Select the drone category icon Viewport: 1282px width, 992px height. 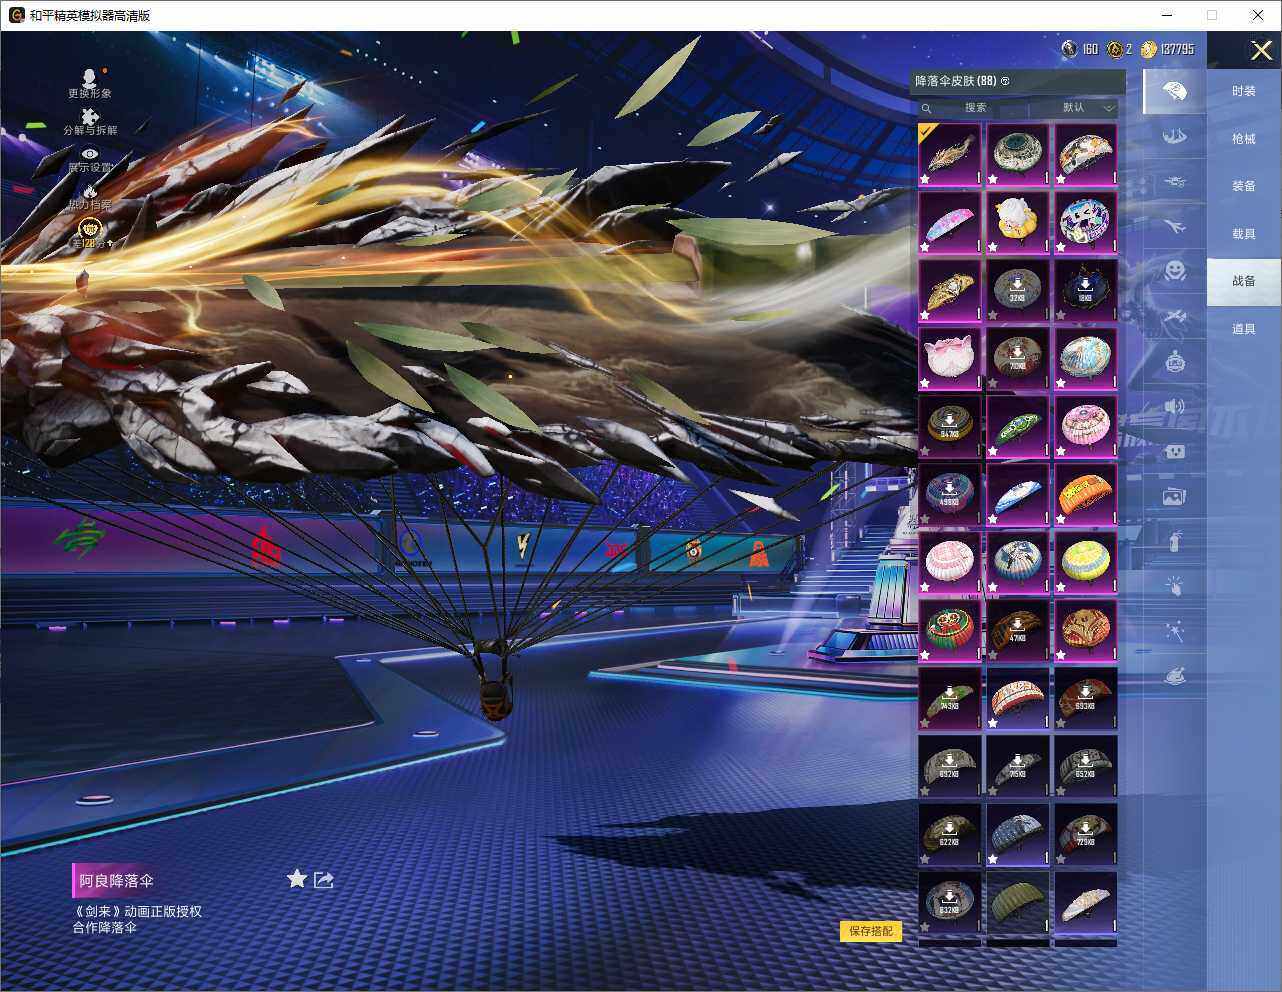click(1175, 182)
